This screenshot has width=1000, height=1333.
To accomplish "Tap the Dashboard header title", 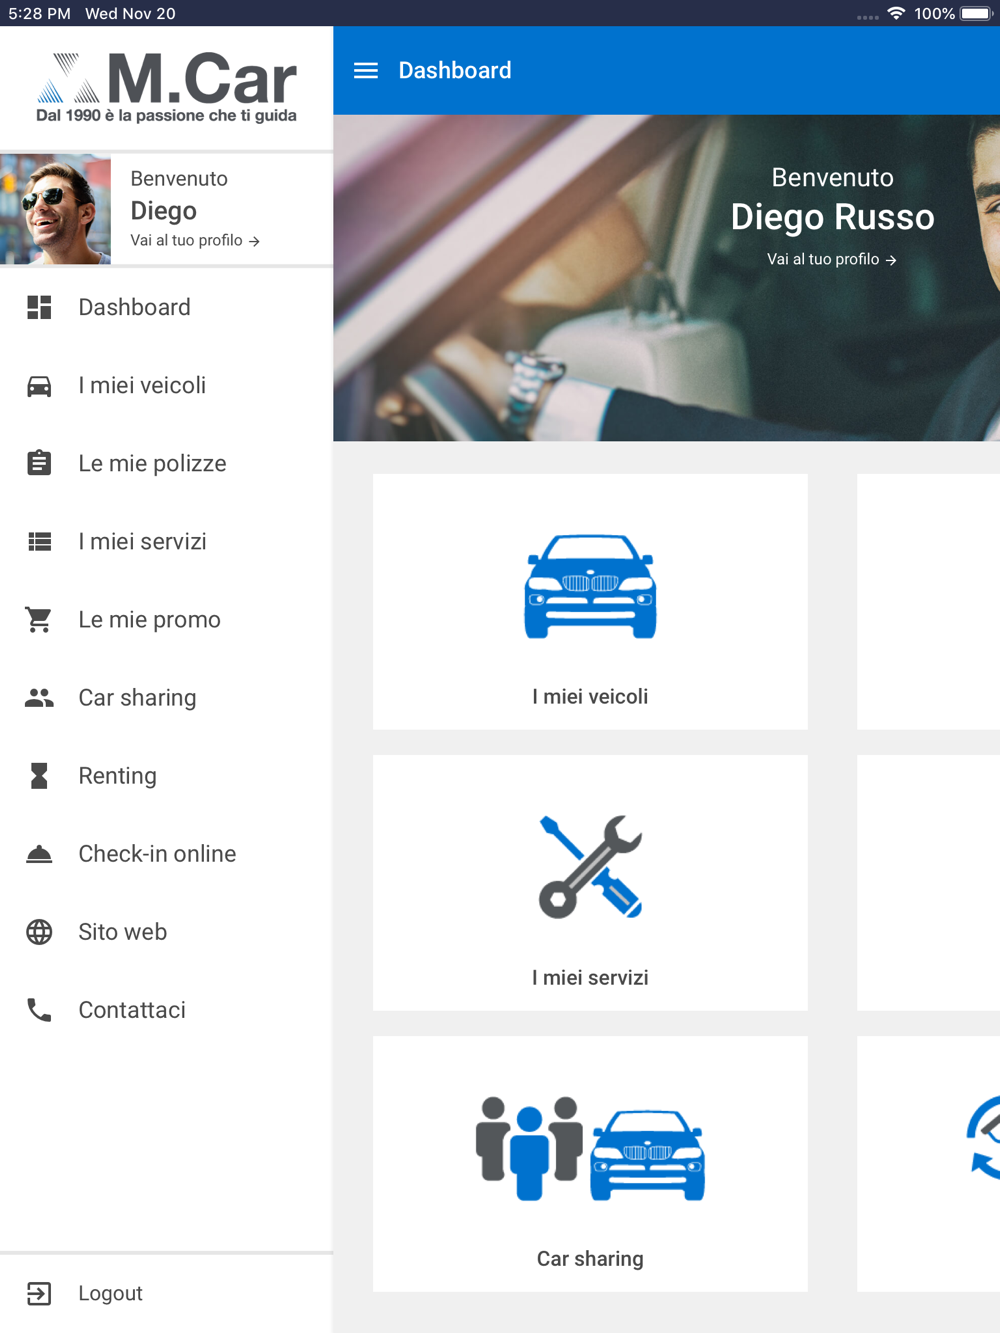I will (455, 70).
